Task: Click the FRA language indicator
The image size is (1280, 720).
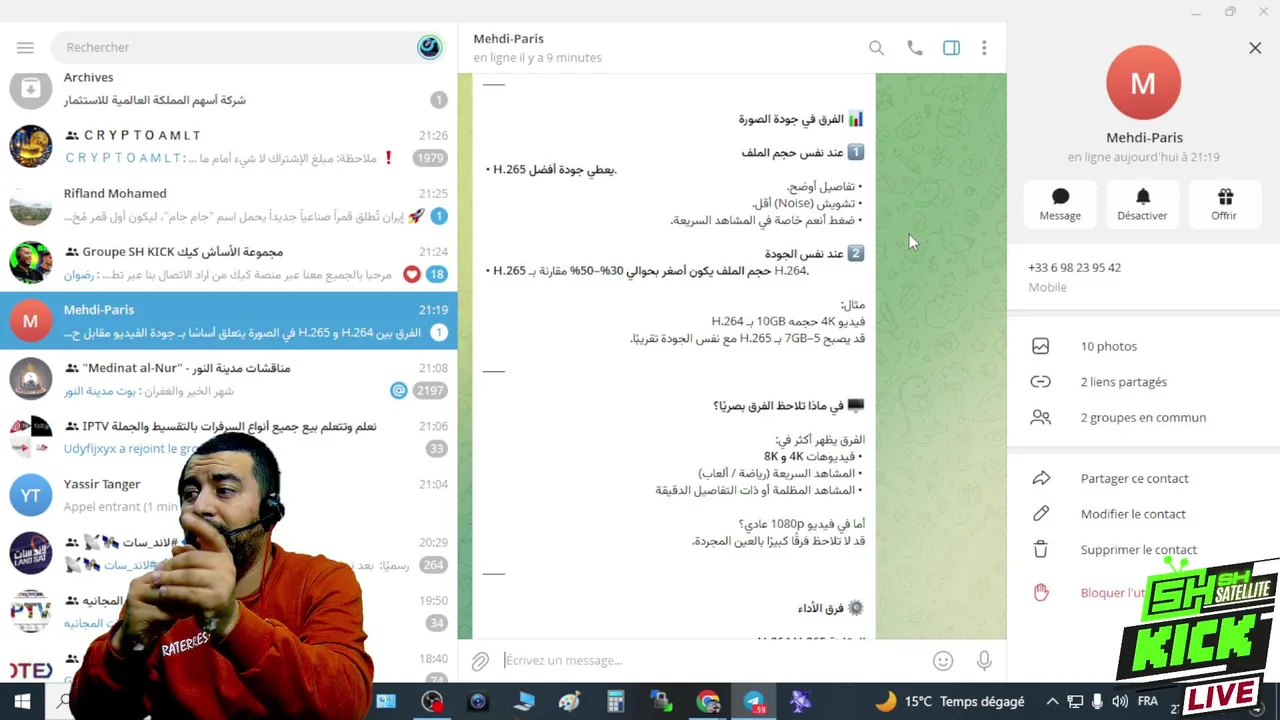Action: pyautogui.click(x=1148, y=702)
